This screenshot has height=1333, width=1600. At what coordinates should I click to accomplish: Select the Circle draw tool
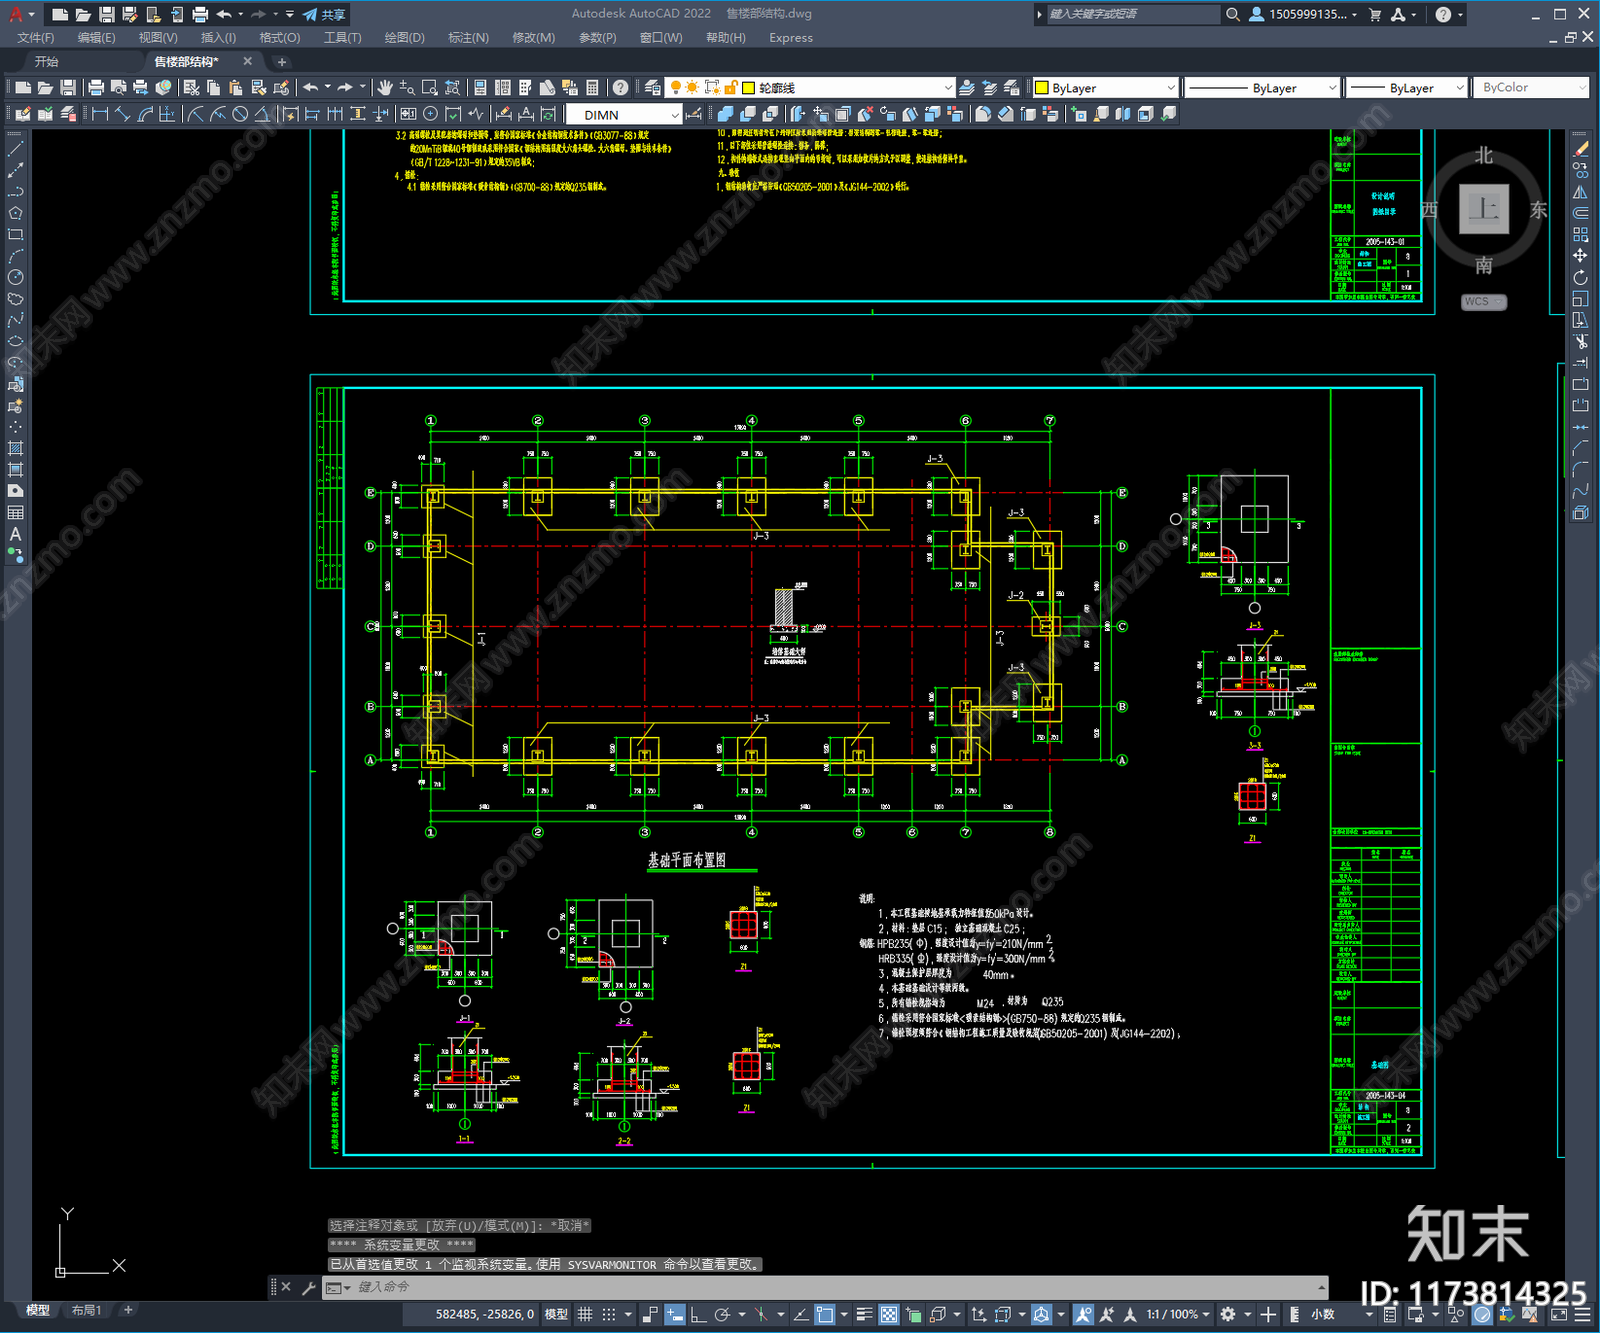tap(15, 277)
